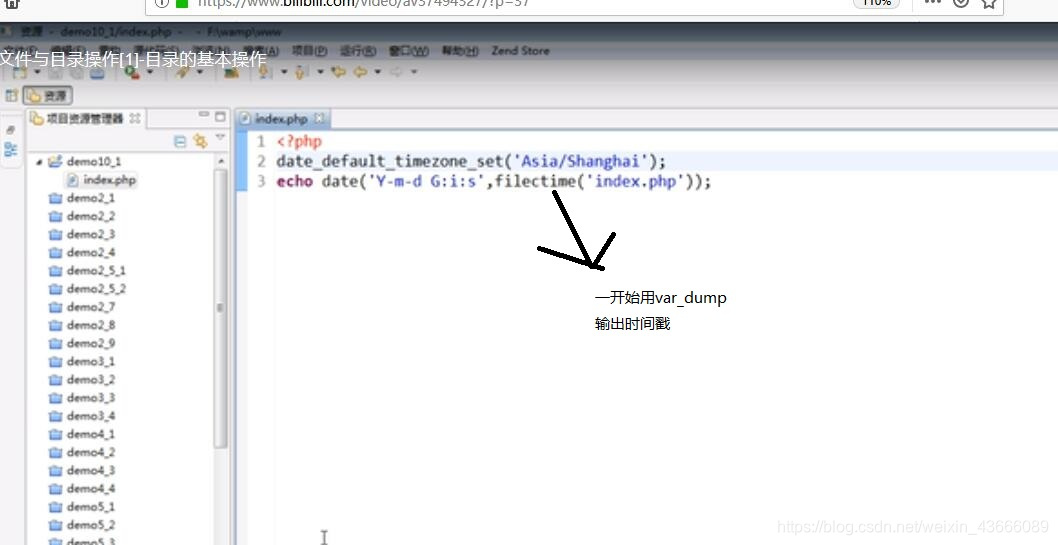Click the greyed Forward navigation arrow
Screen dimensions: 1058x545
tap(396, 71)
